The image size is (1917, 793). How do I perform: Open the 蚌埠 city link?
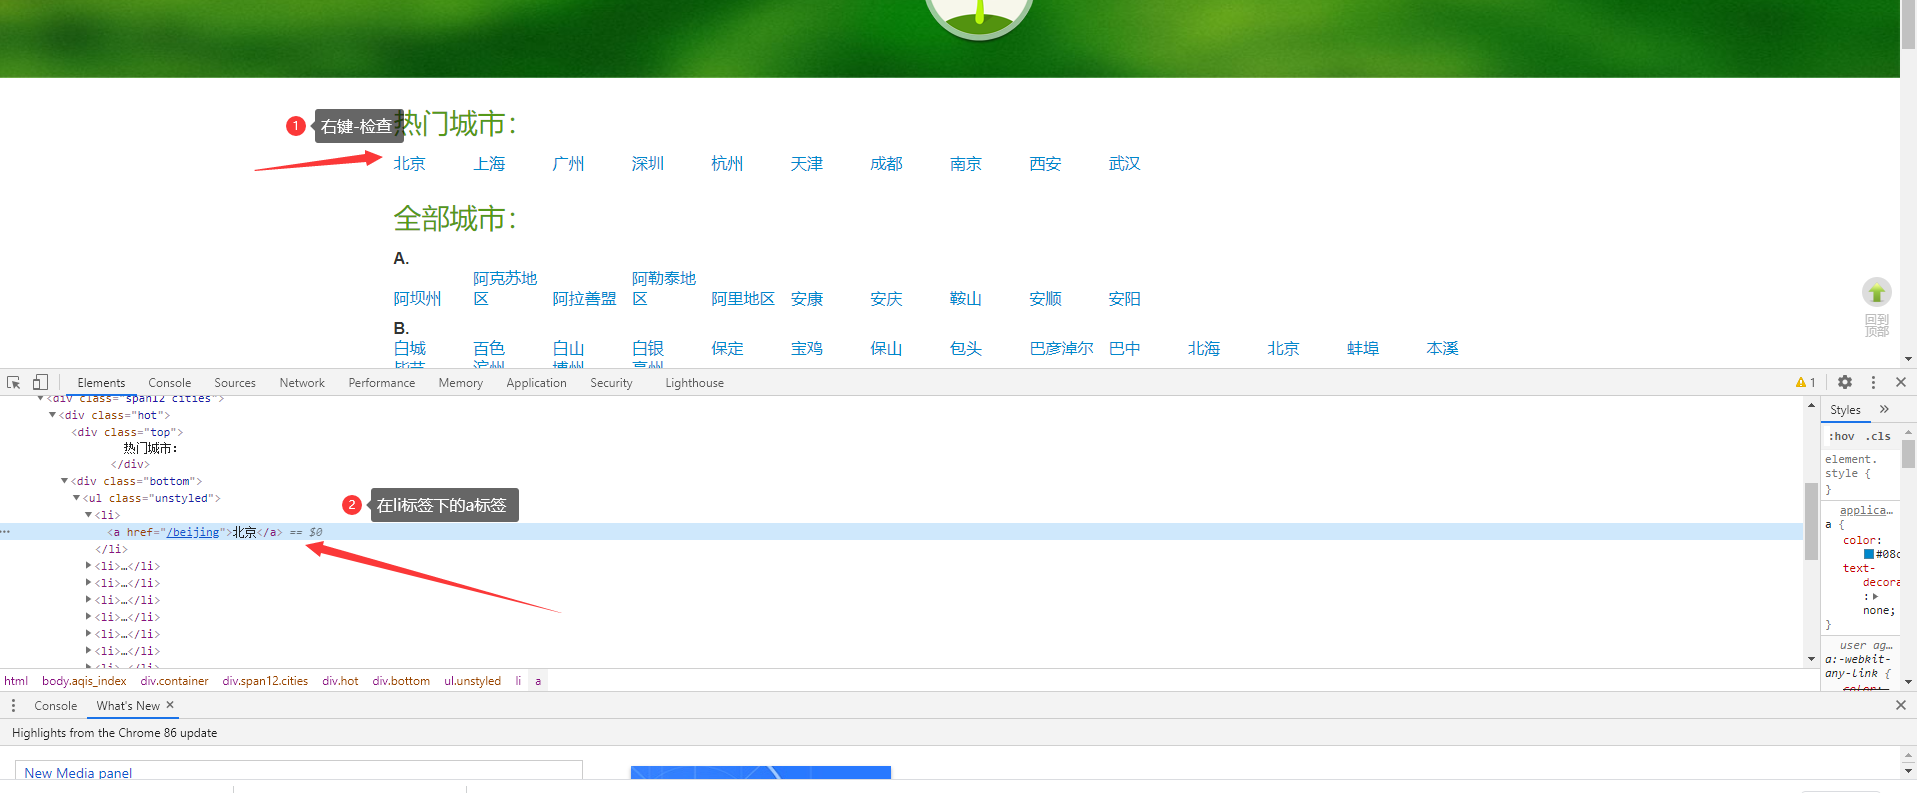(x=1363, y=348)
